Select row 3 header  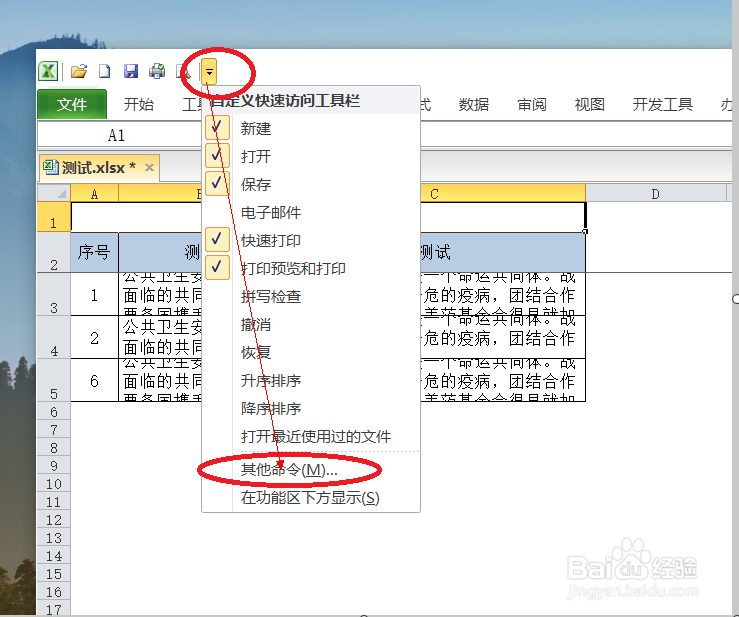(x=54, y=294)
